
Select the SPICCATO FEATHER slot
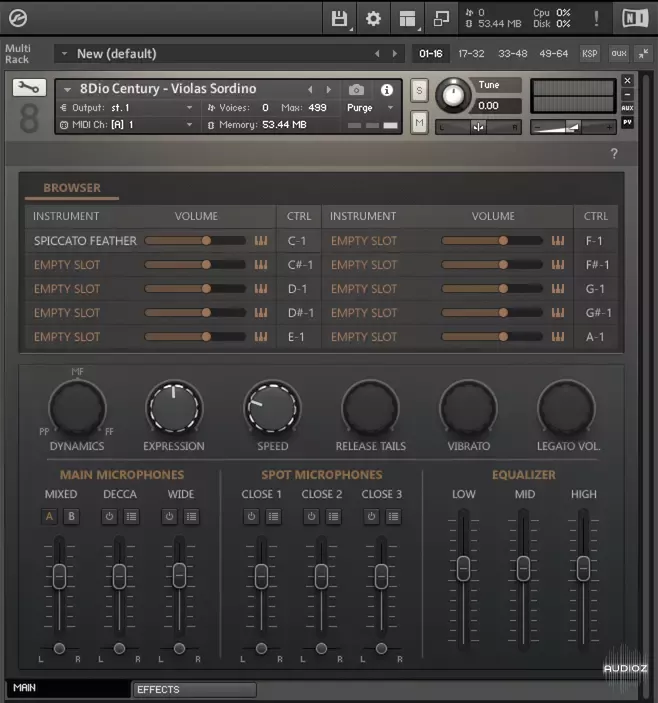coord(85,241)
